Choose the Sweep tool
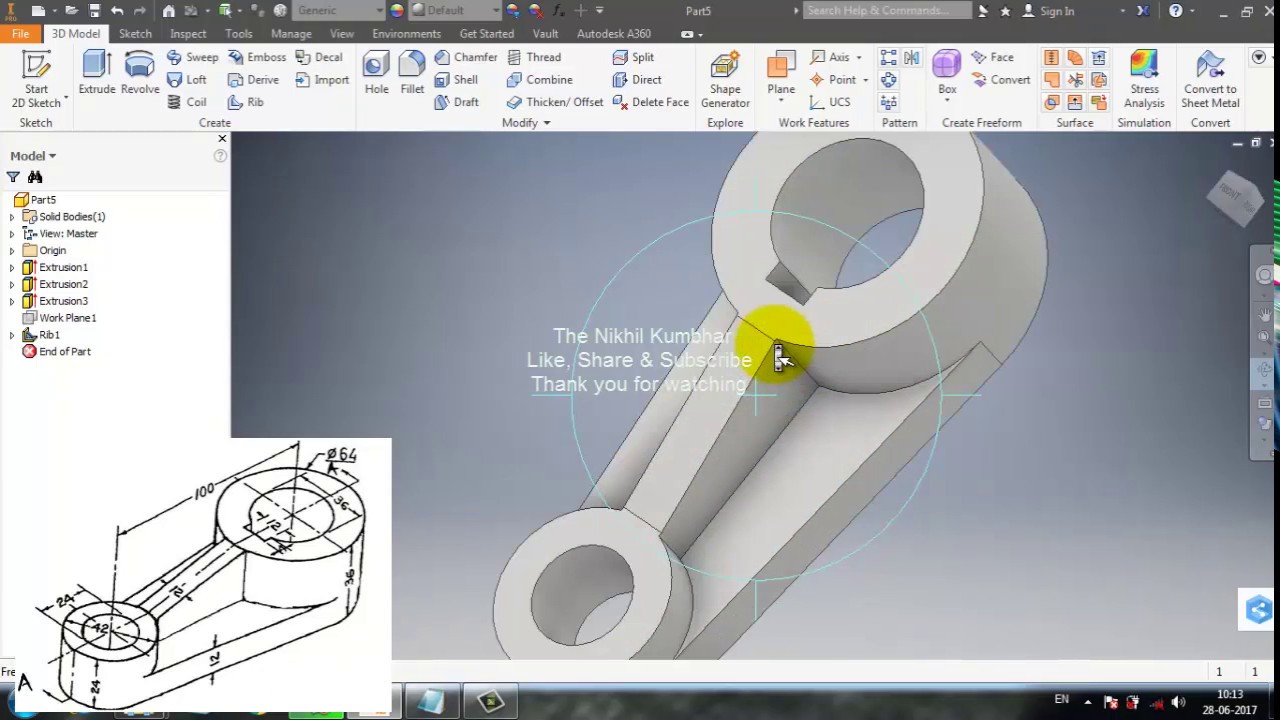This screenshot has width=1280, height=720. [192, 57]
